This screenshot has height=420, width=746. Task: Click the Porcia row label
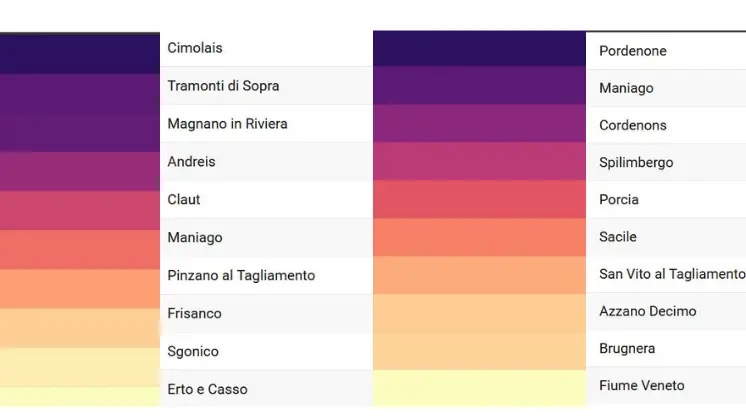pyautogui.click(x=618, y=200)
